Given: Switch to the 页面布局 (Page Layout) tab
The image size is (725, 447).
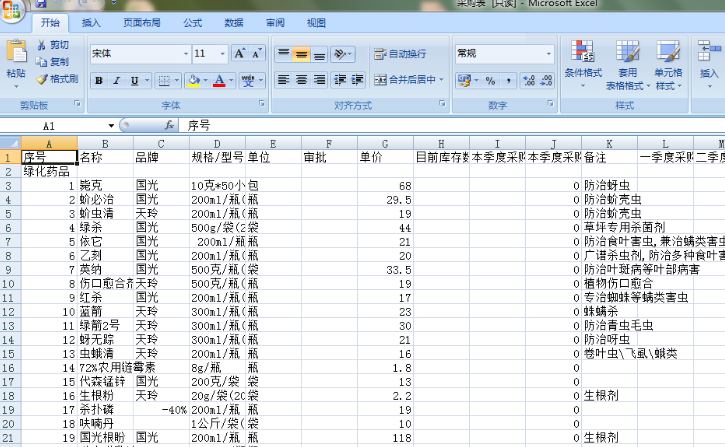Looking at the screenshot, I should [141, 23].
